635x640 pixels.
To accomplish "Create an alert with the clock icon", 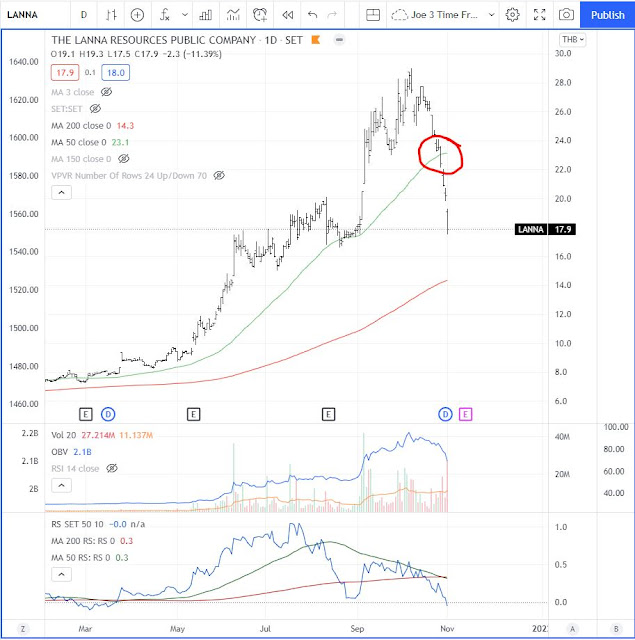I will coord(260,15).
